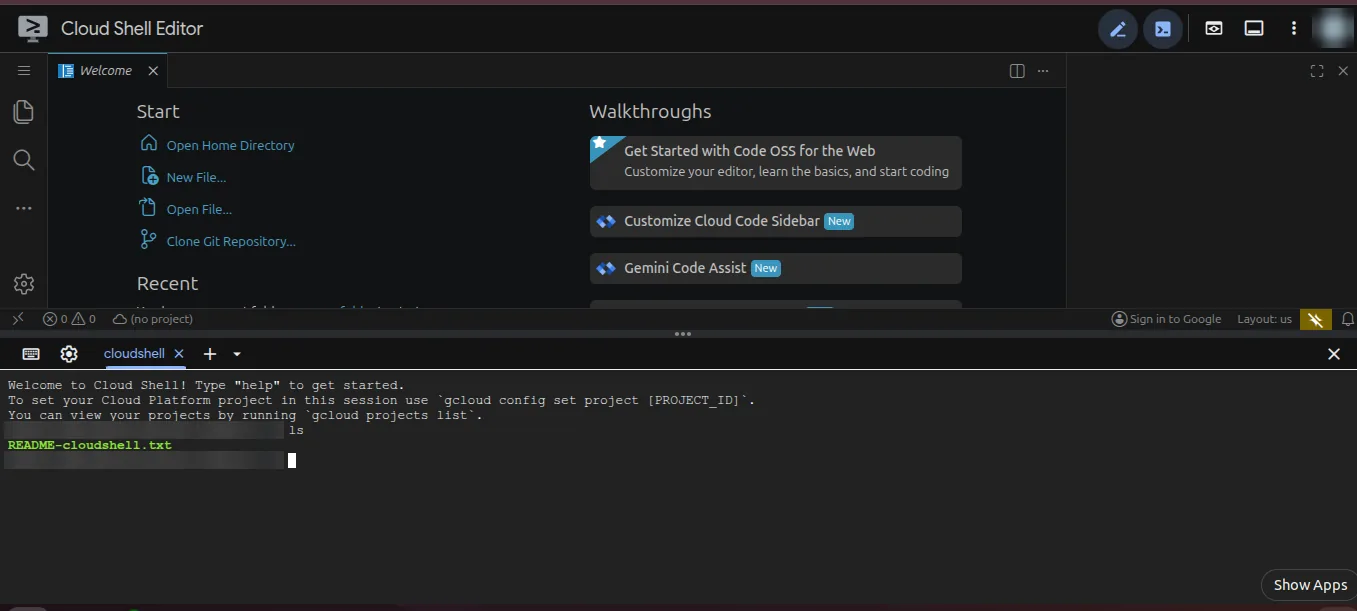Viewport: 1357px width, 611px height.
Task: Expand the new terminal dropdown arrow
Action: [237, 354]
